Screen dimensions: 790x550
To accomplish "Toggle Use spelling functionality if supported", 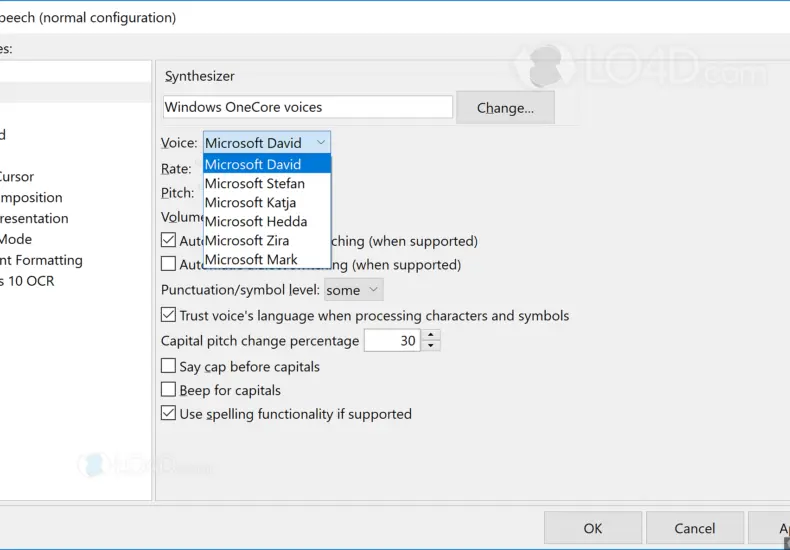I will [168, 413].
